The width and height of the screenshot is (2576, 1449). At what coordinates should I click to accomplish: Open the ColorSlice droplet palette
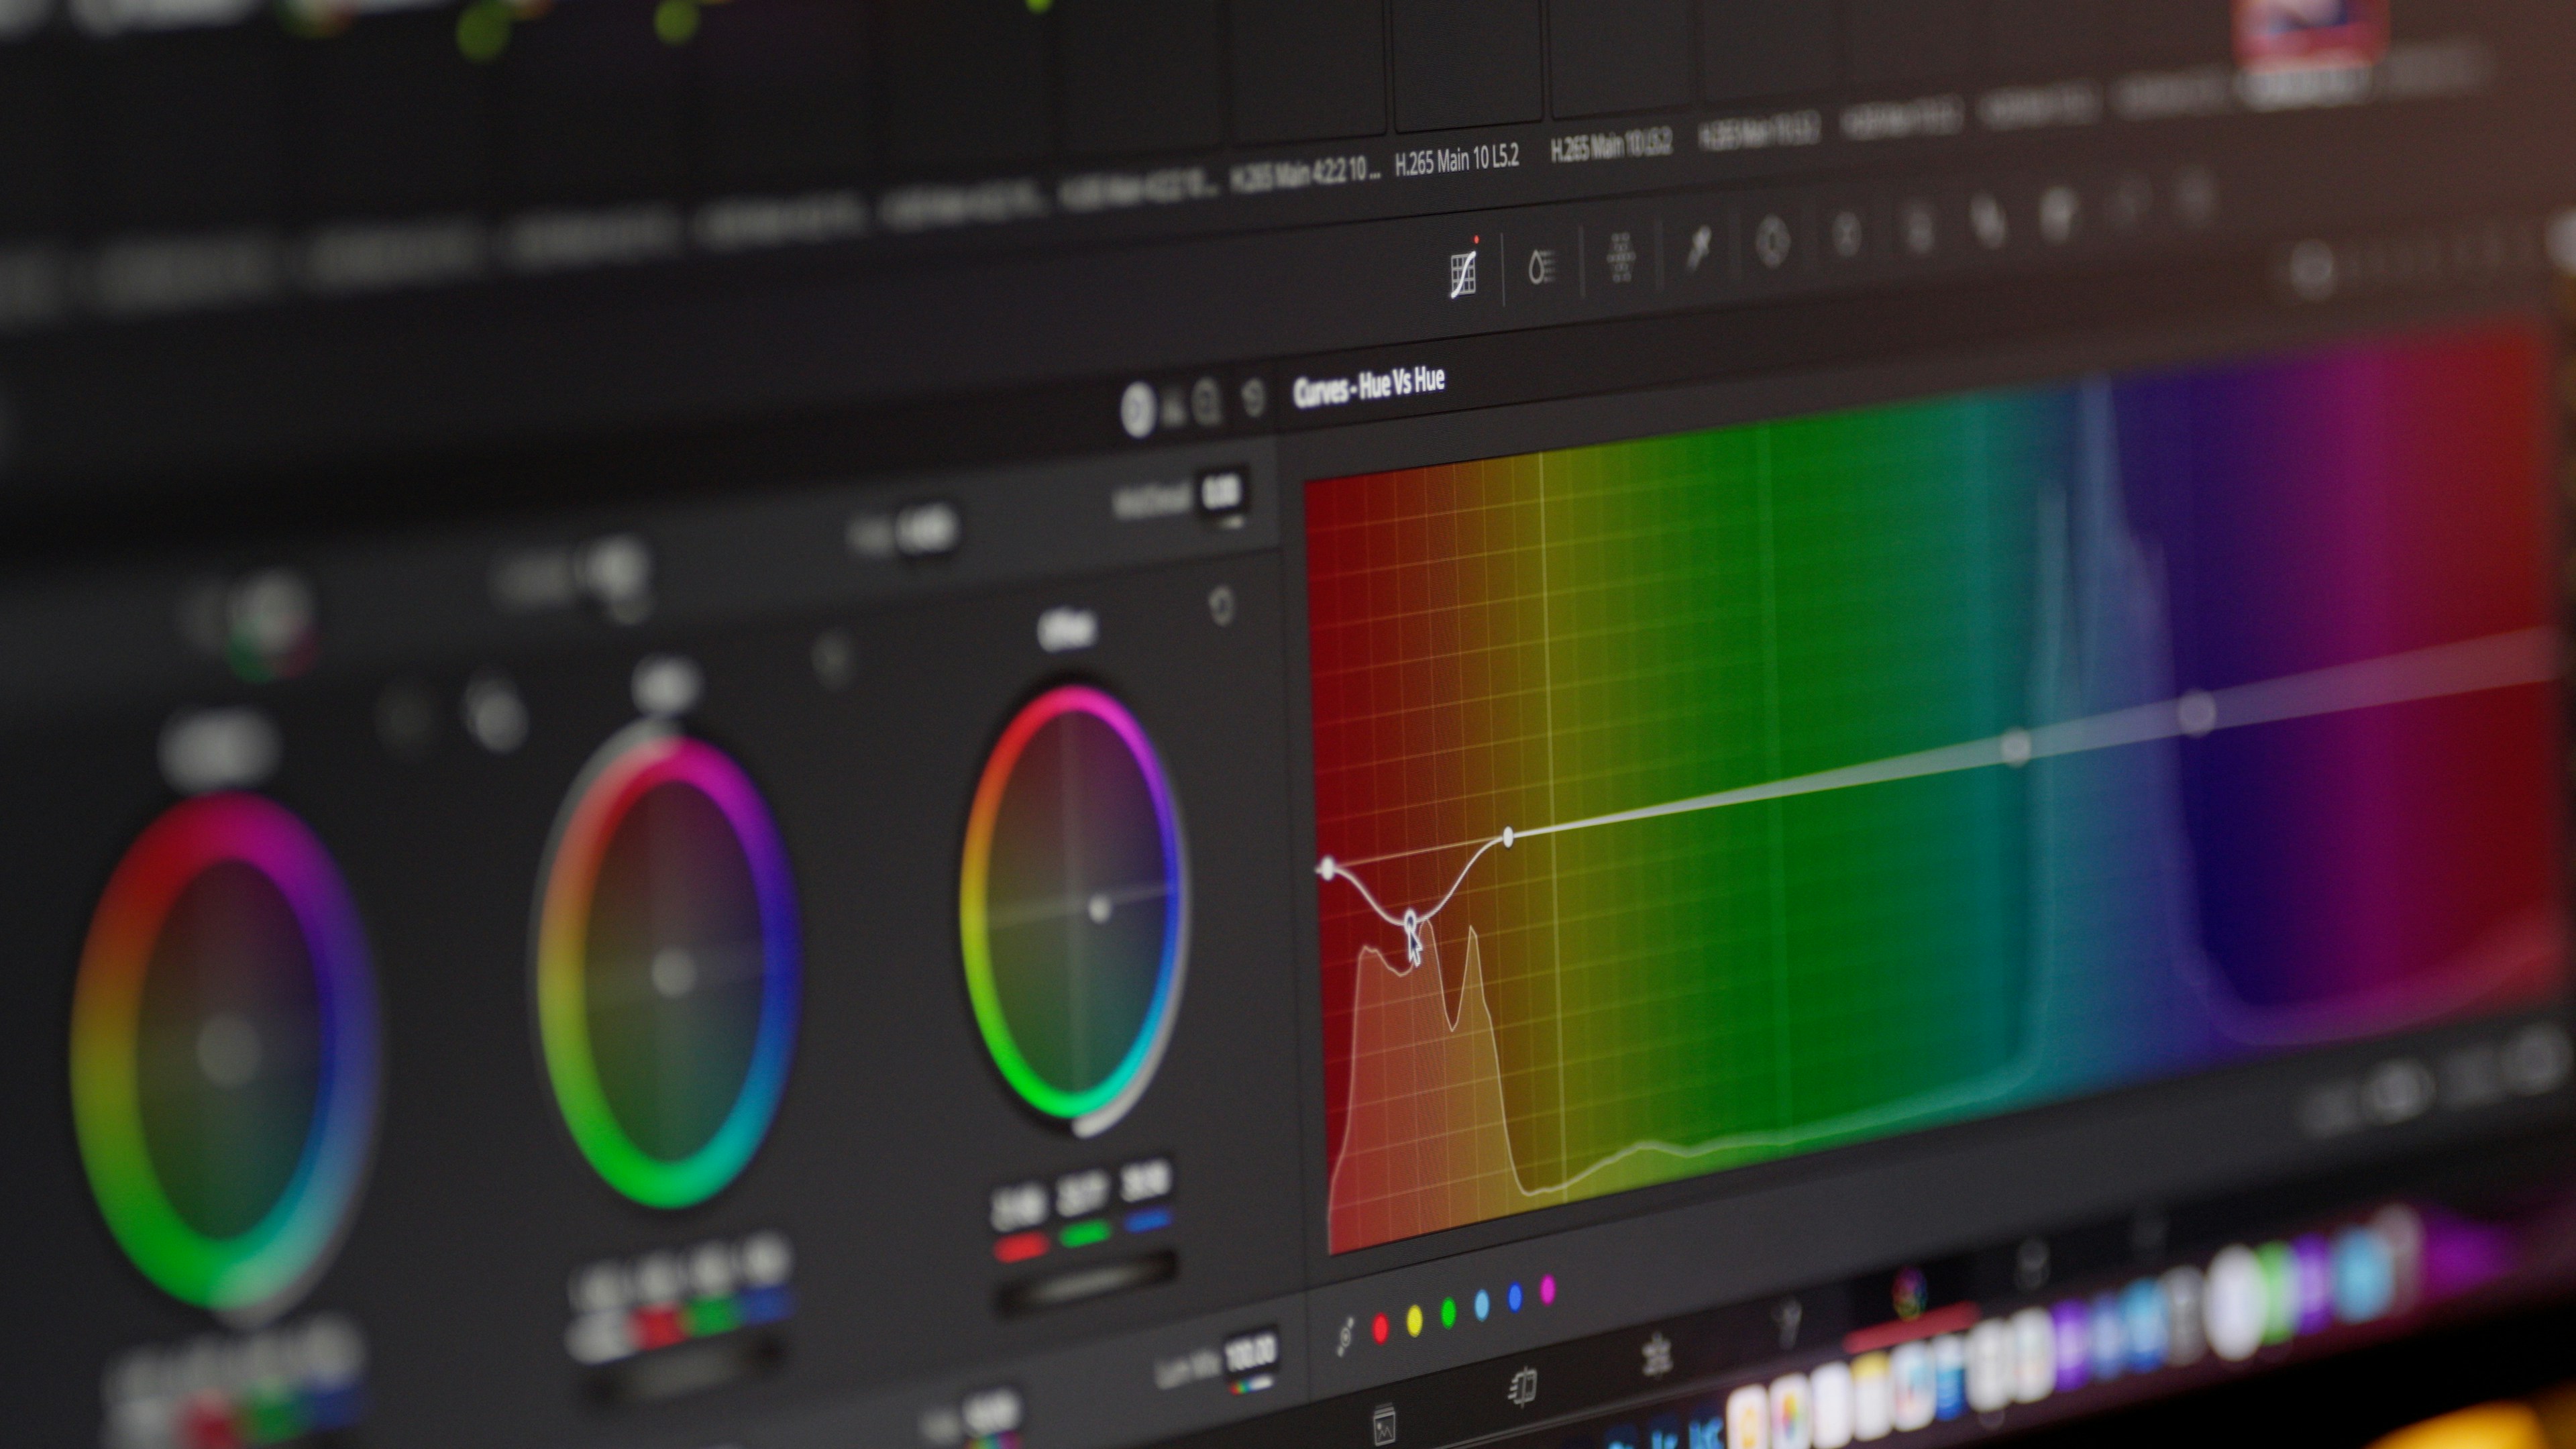click(x=1542, y=266)
